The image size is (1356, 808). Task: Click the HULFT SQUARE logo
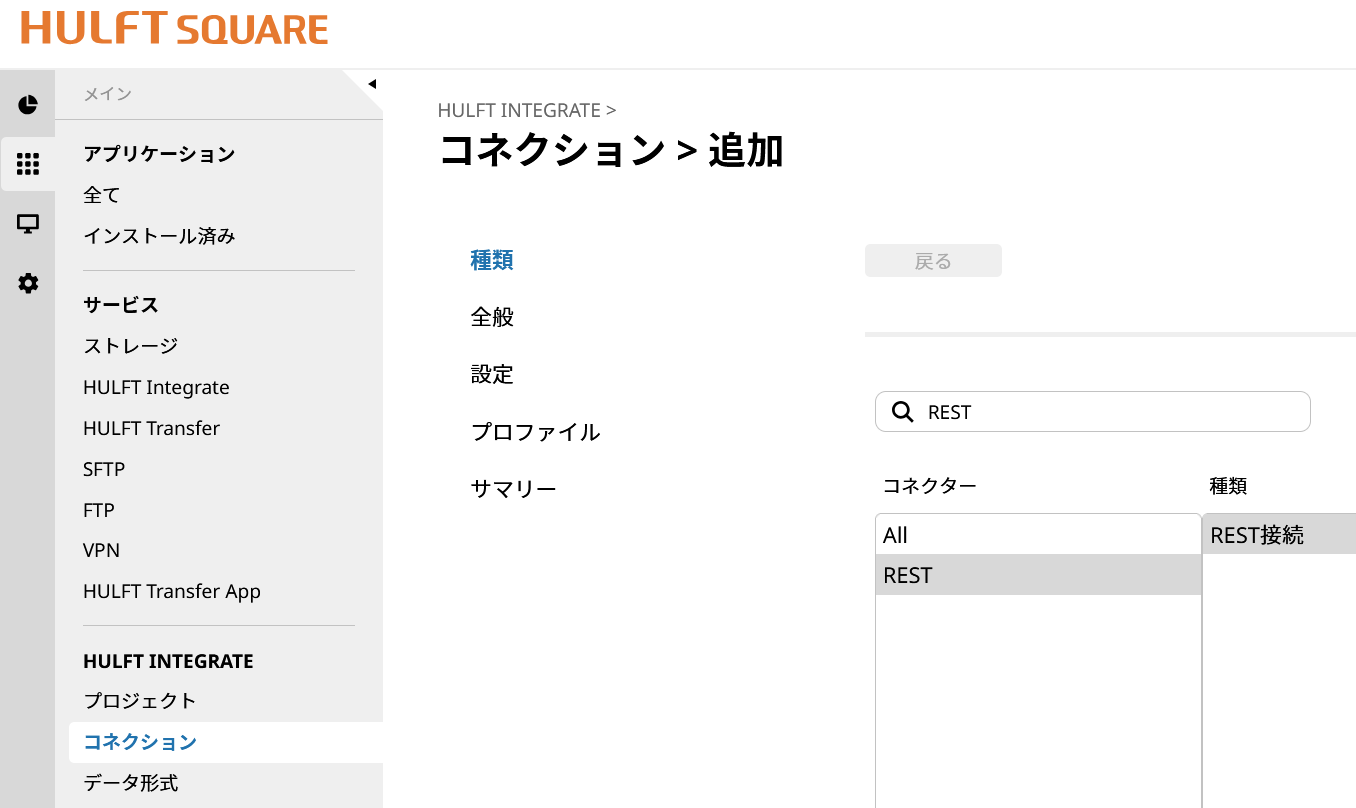(174, 29)
